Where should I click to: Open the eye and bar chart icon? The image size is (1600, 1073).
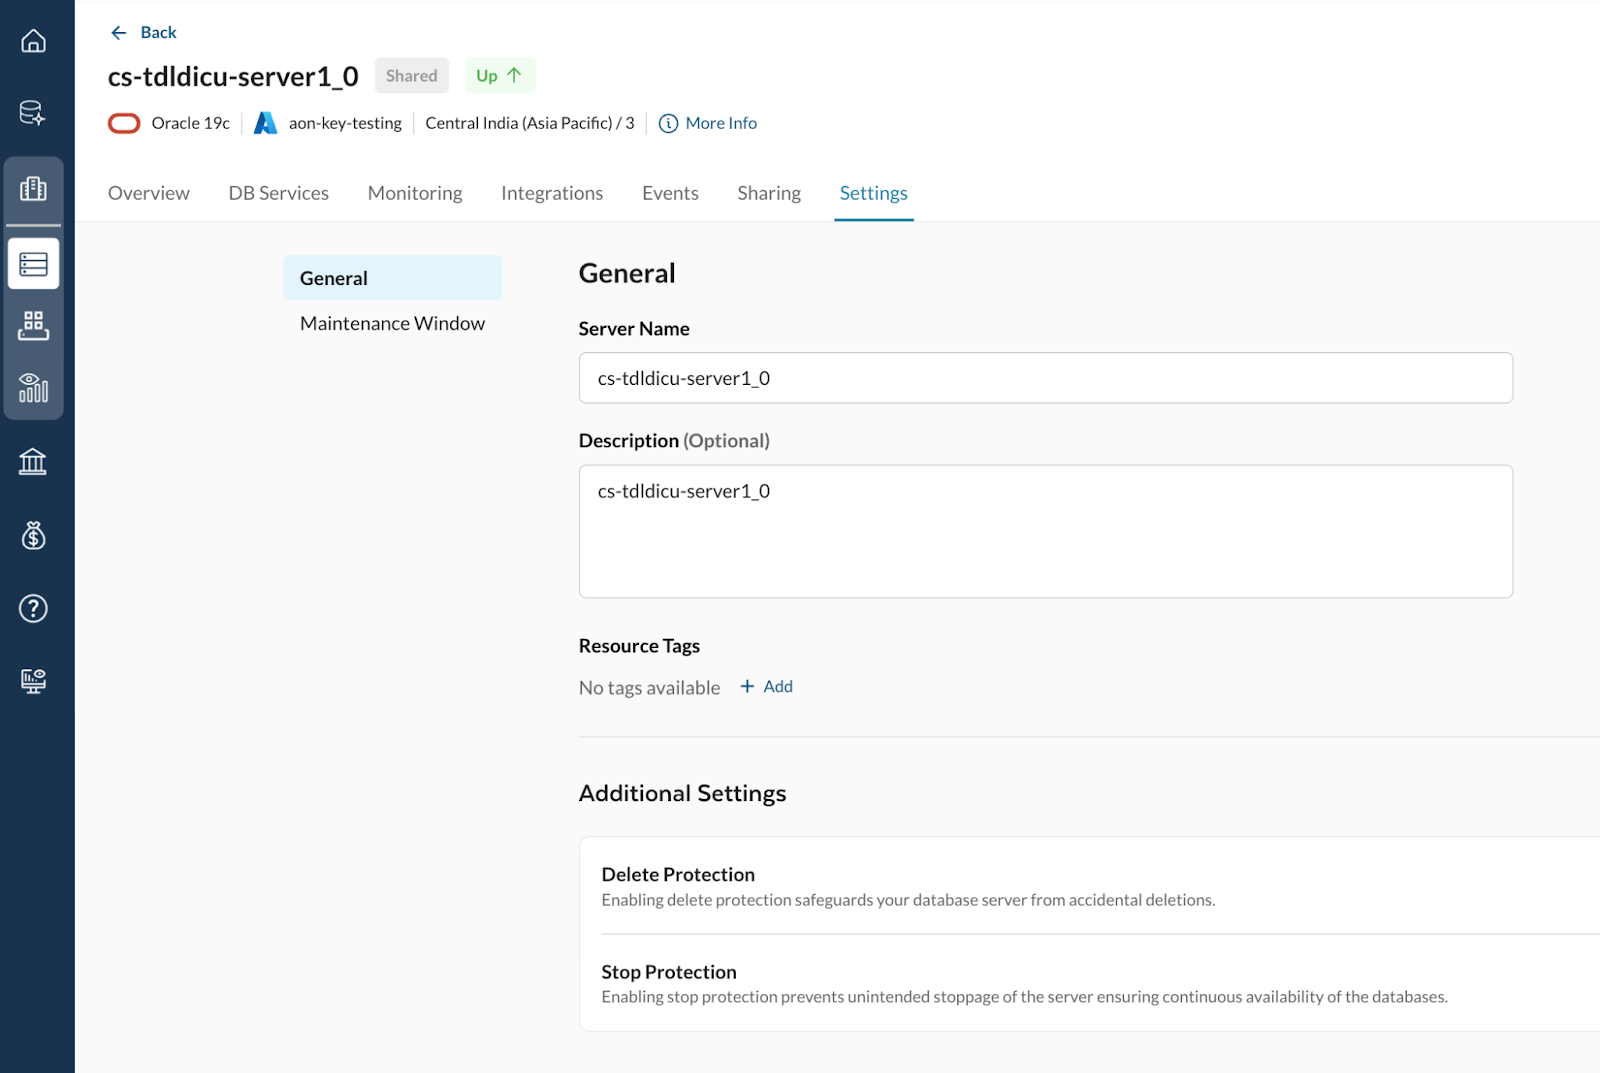point(33,387)
